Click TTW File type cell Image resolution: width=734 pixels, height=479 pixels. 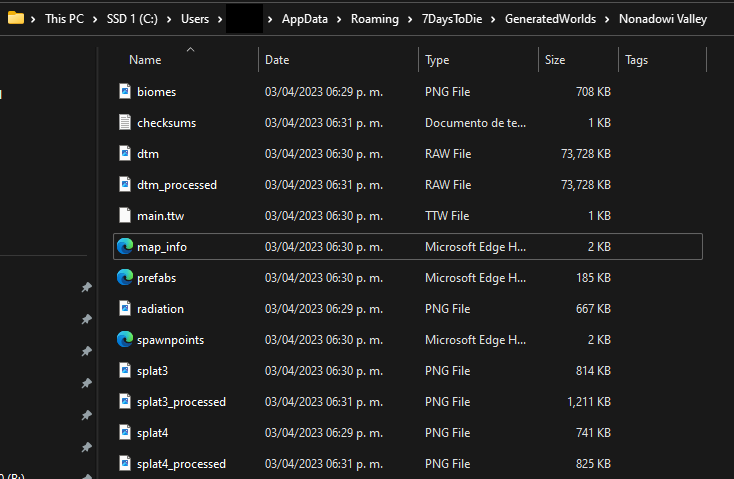[x=447, y=216]
